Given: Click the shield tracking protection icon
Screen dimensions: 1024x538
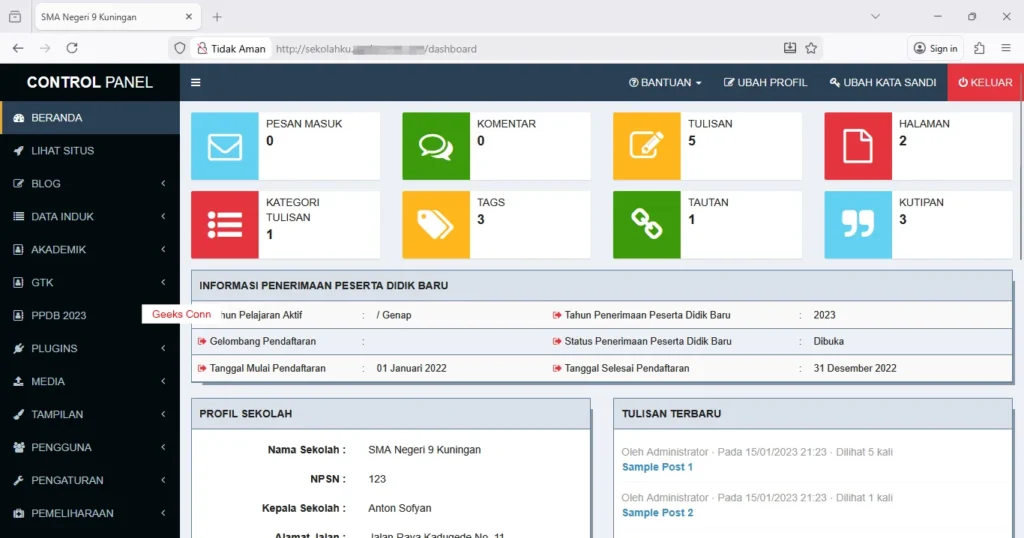Looking at the screenshot, I should click(180, 48).
